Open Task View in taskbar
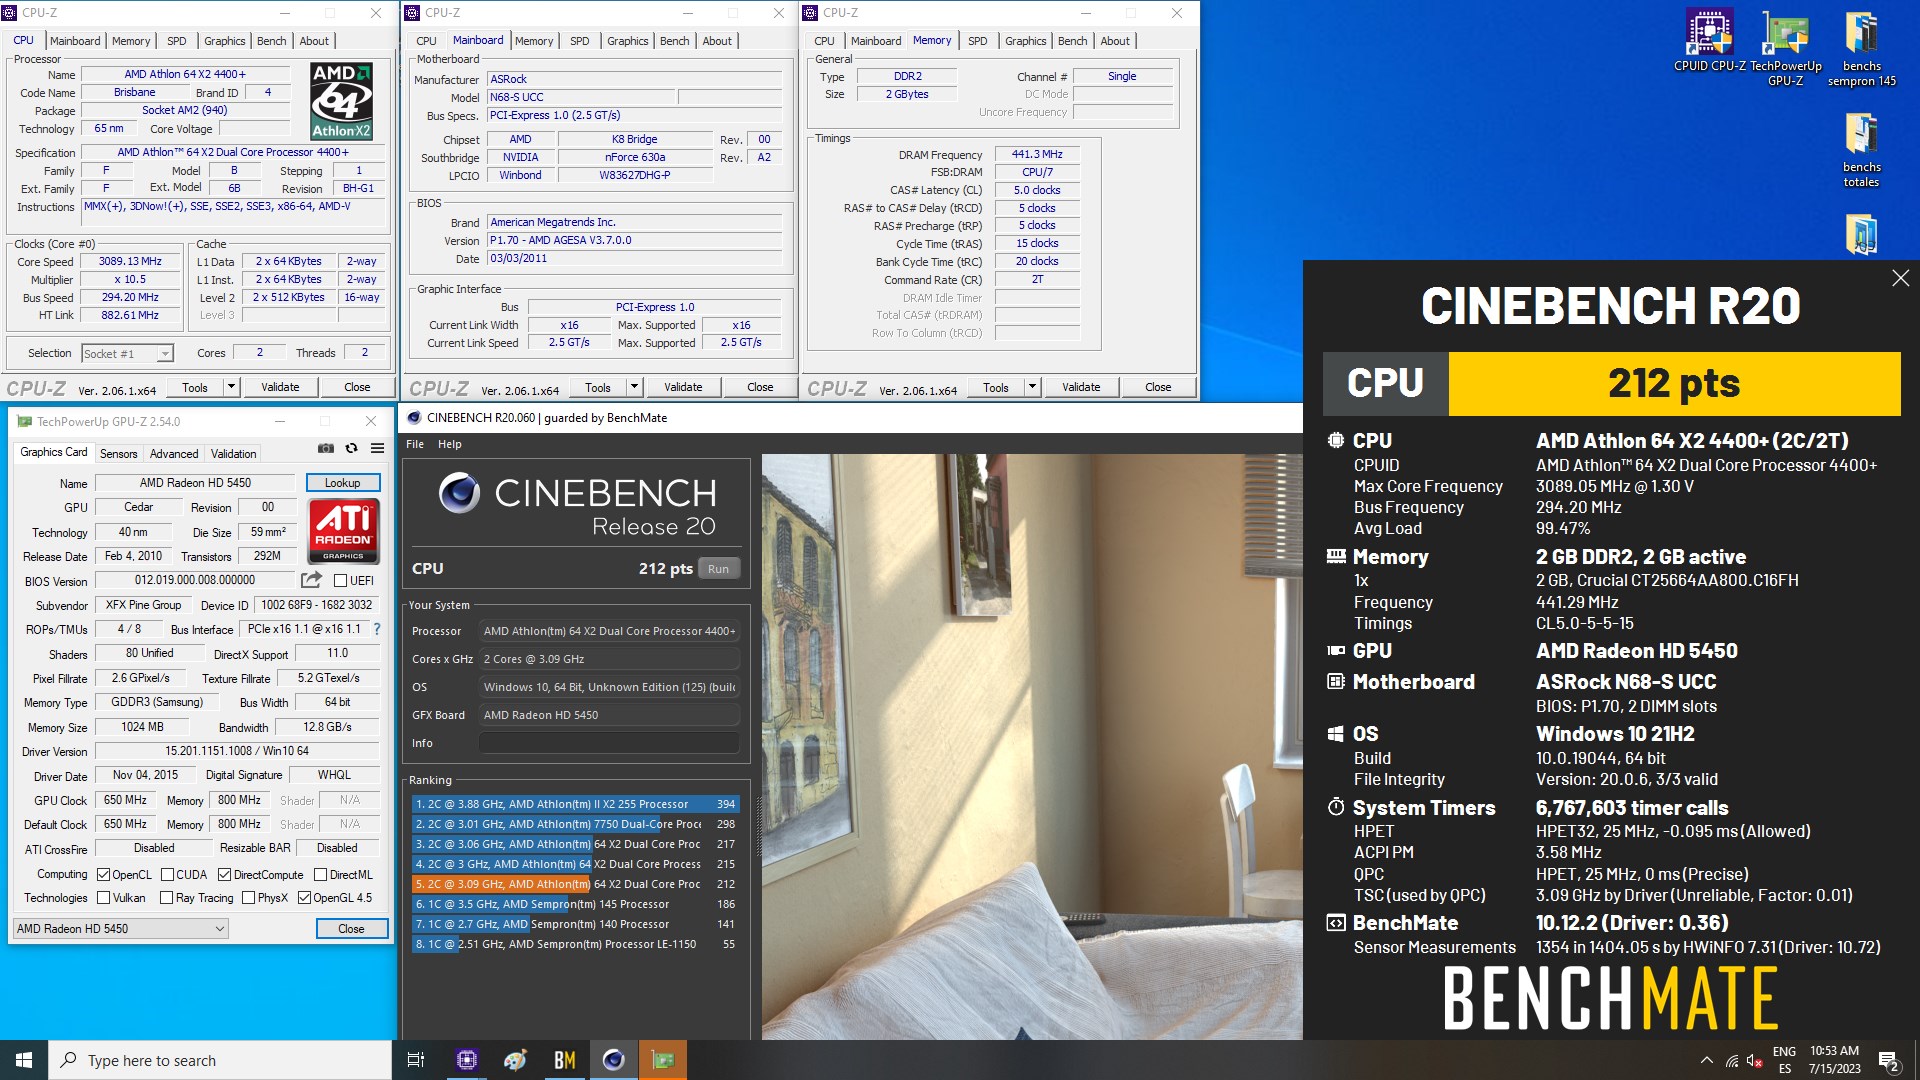Image resolution: width=1920 pixels, height=1080 pixels. (416, 1060)
